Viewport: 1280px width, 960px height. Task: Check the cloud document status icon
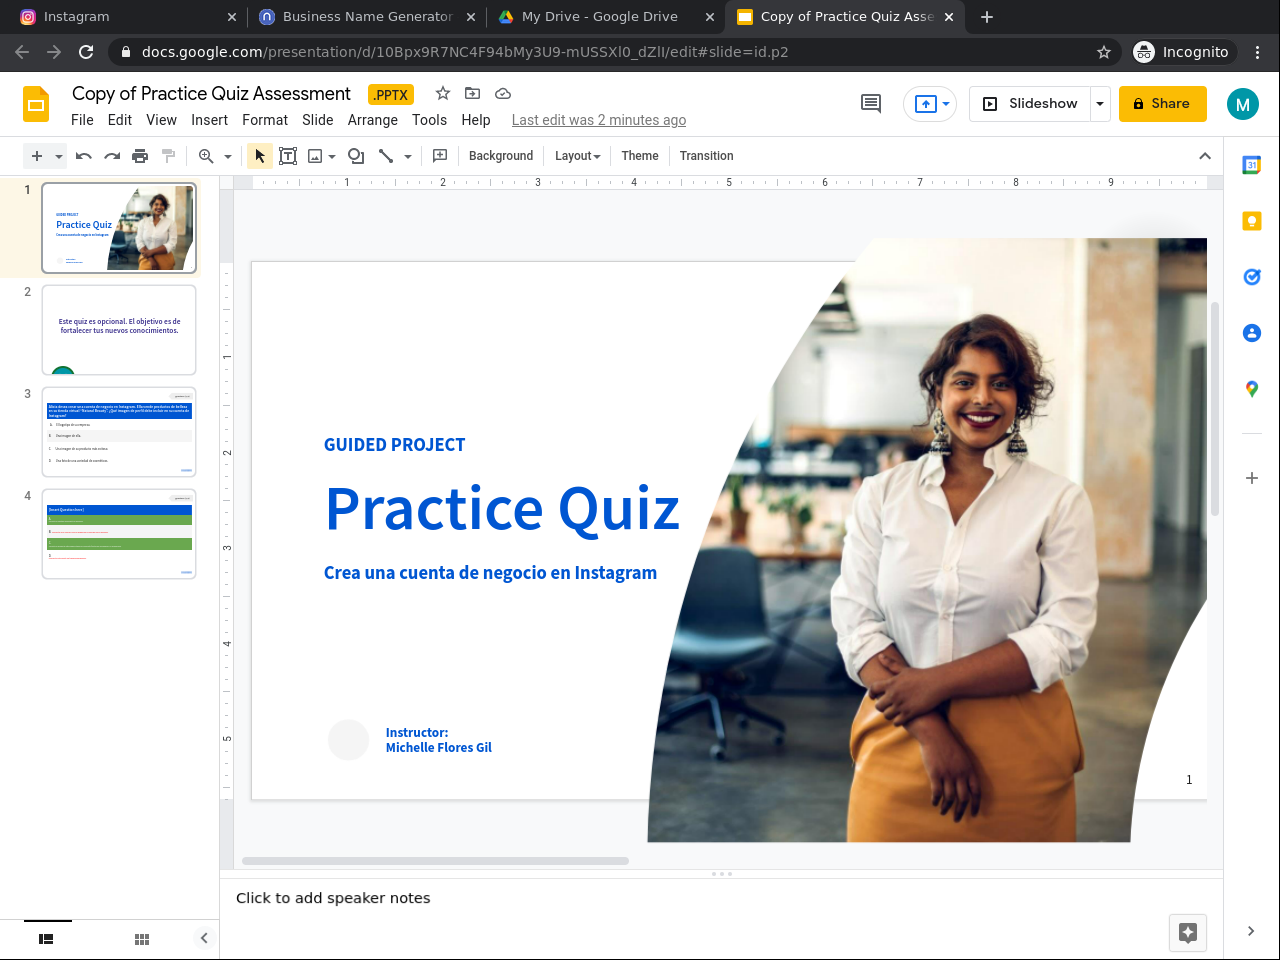tap(503, 93)
